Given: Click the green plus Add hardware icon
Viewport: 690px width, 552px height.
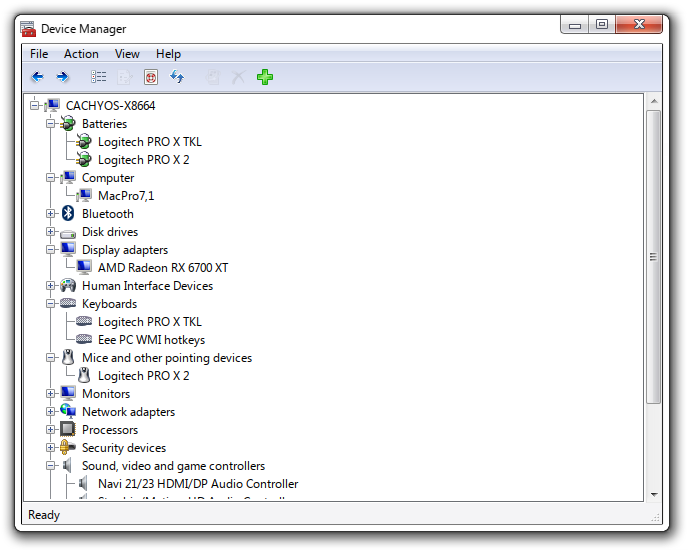Looking at the screenshot, I should [x=265, y=77].
